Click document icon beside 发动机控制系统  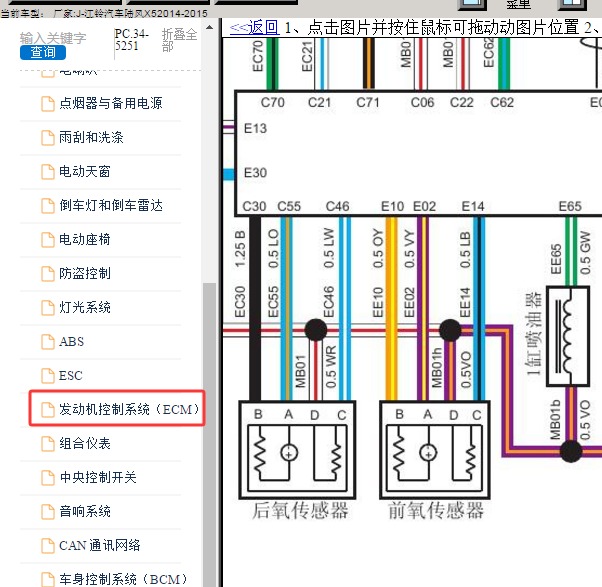click(x=48, y=410)
